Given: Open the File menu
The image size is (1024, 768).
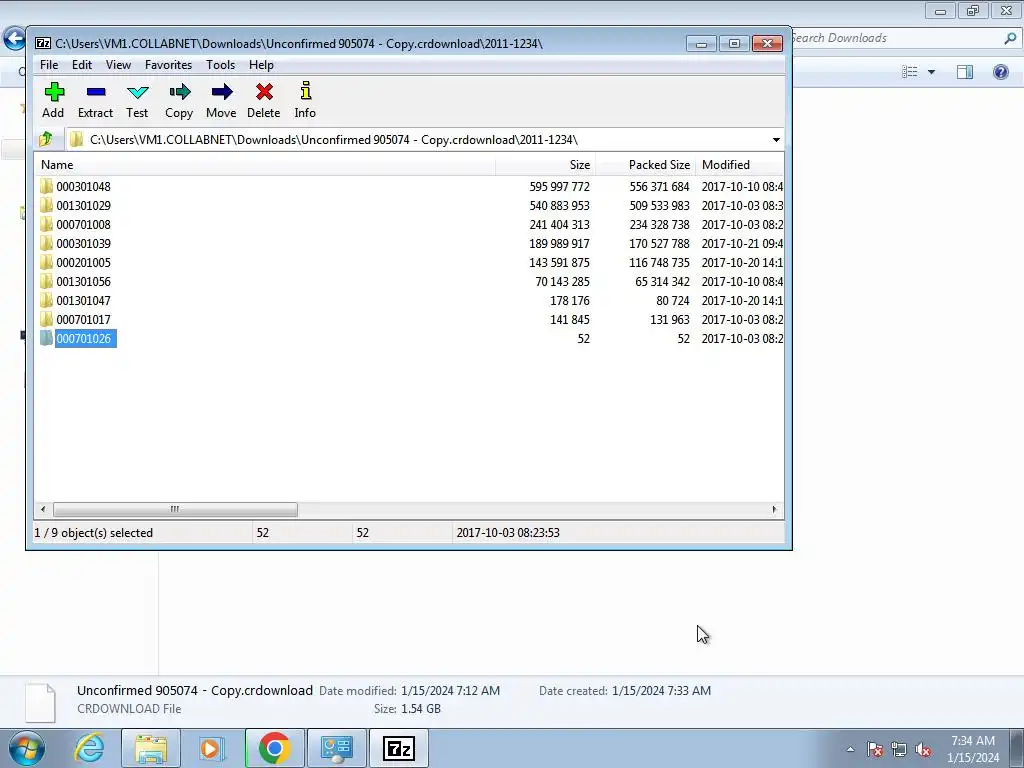Looking at the screenshot, I should (x=49, y=65).
